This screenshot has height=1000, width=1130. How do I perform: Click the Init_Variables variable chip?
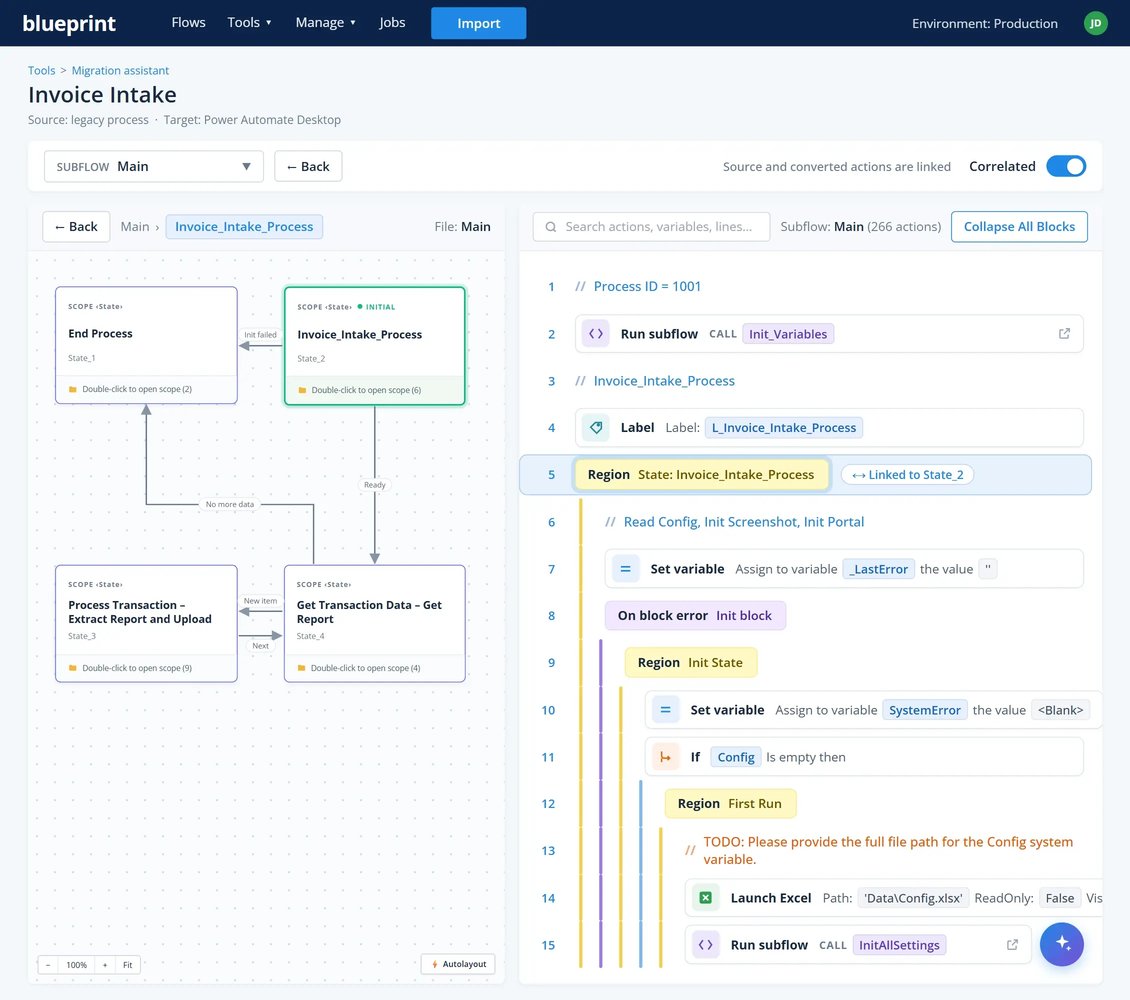coord(788,334)
